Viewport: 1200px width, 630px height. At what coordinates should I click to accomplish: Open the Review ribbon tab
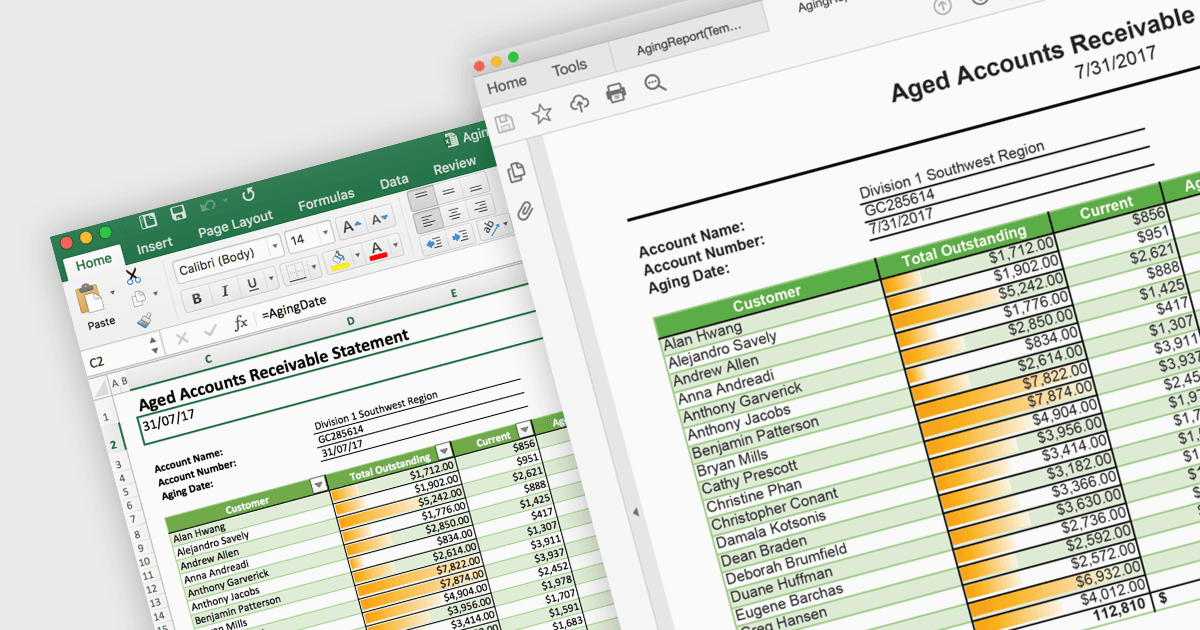455,165
